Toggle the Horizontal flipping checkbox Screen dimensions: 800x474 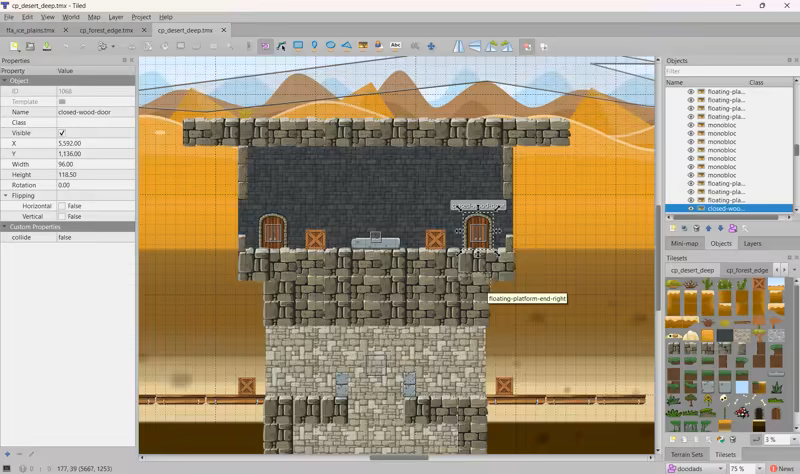pos(62,206)
